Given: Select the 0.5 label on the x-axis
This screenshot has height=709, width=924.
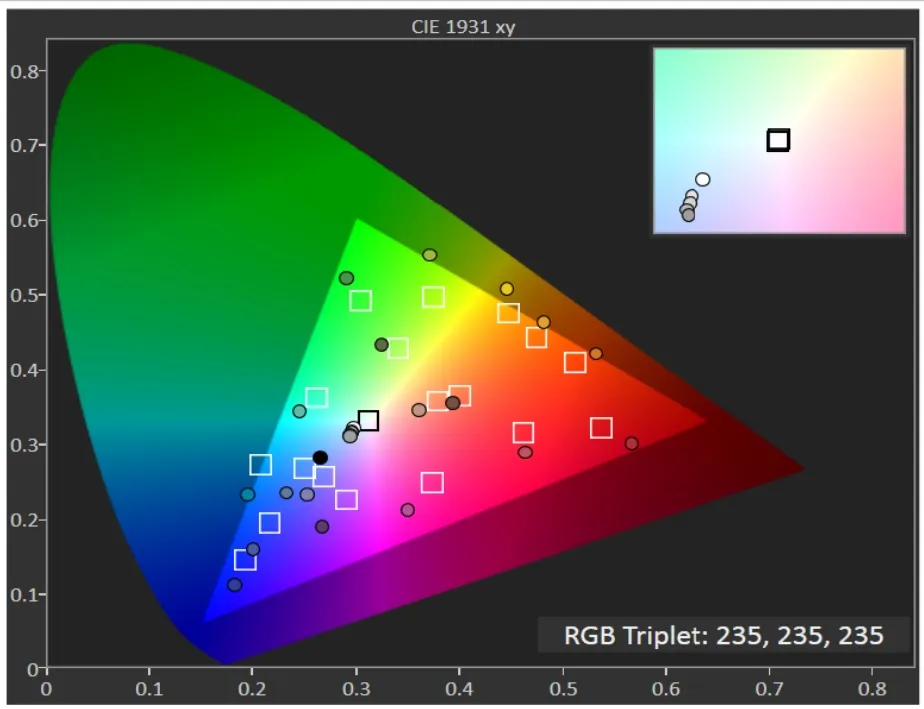Looking at the screenshot, I should pos(563,688).
